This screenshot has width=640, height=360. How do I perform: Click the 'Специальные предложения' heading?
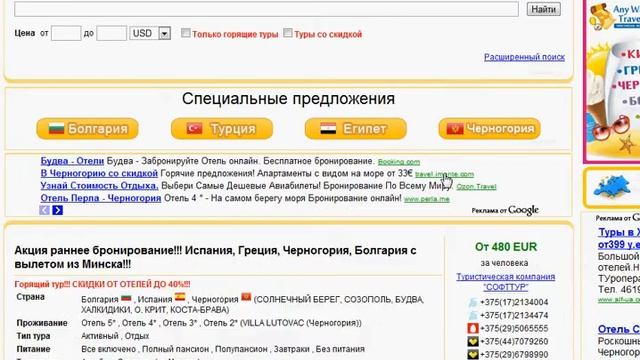288,98
